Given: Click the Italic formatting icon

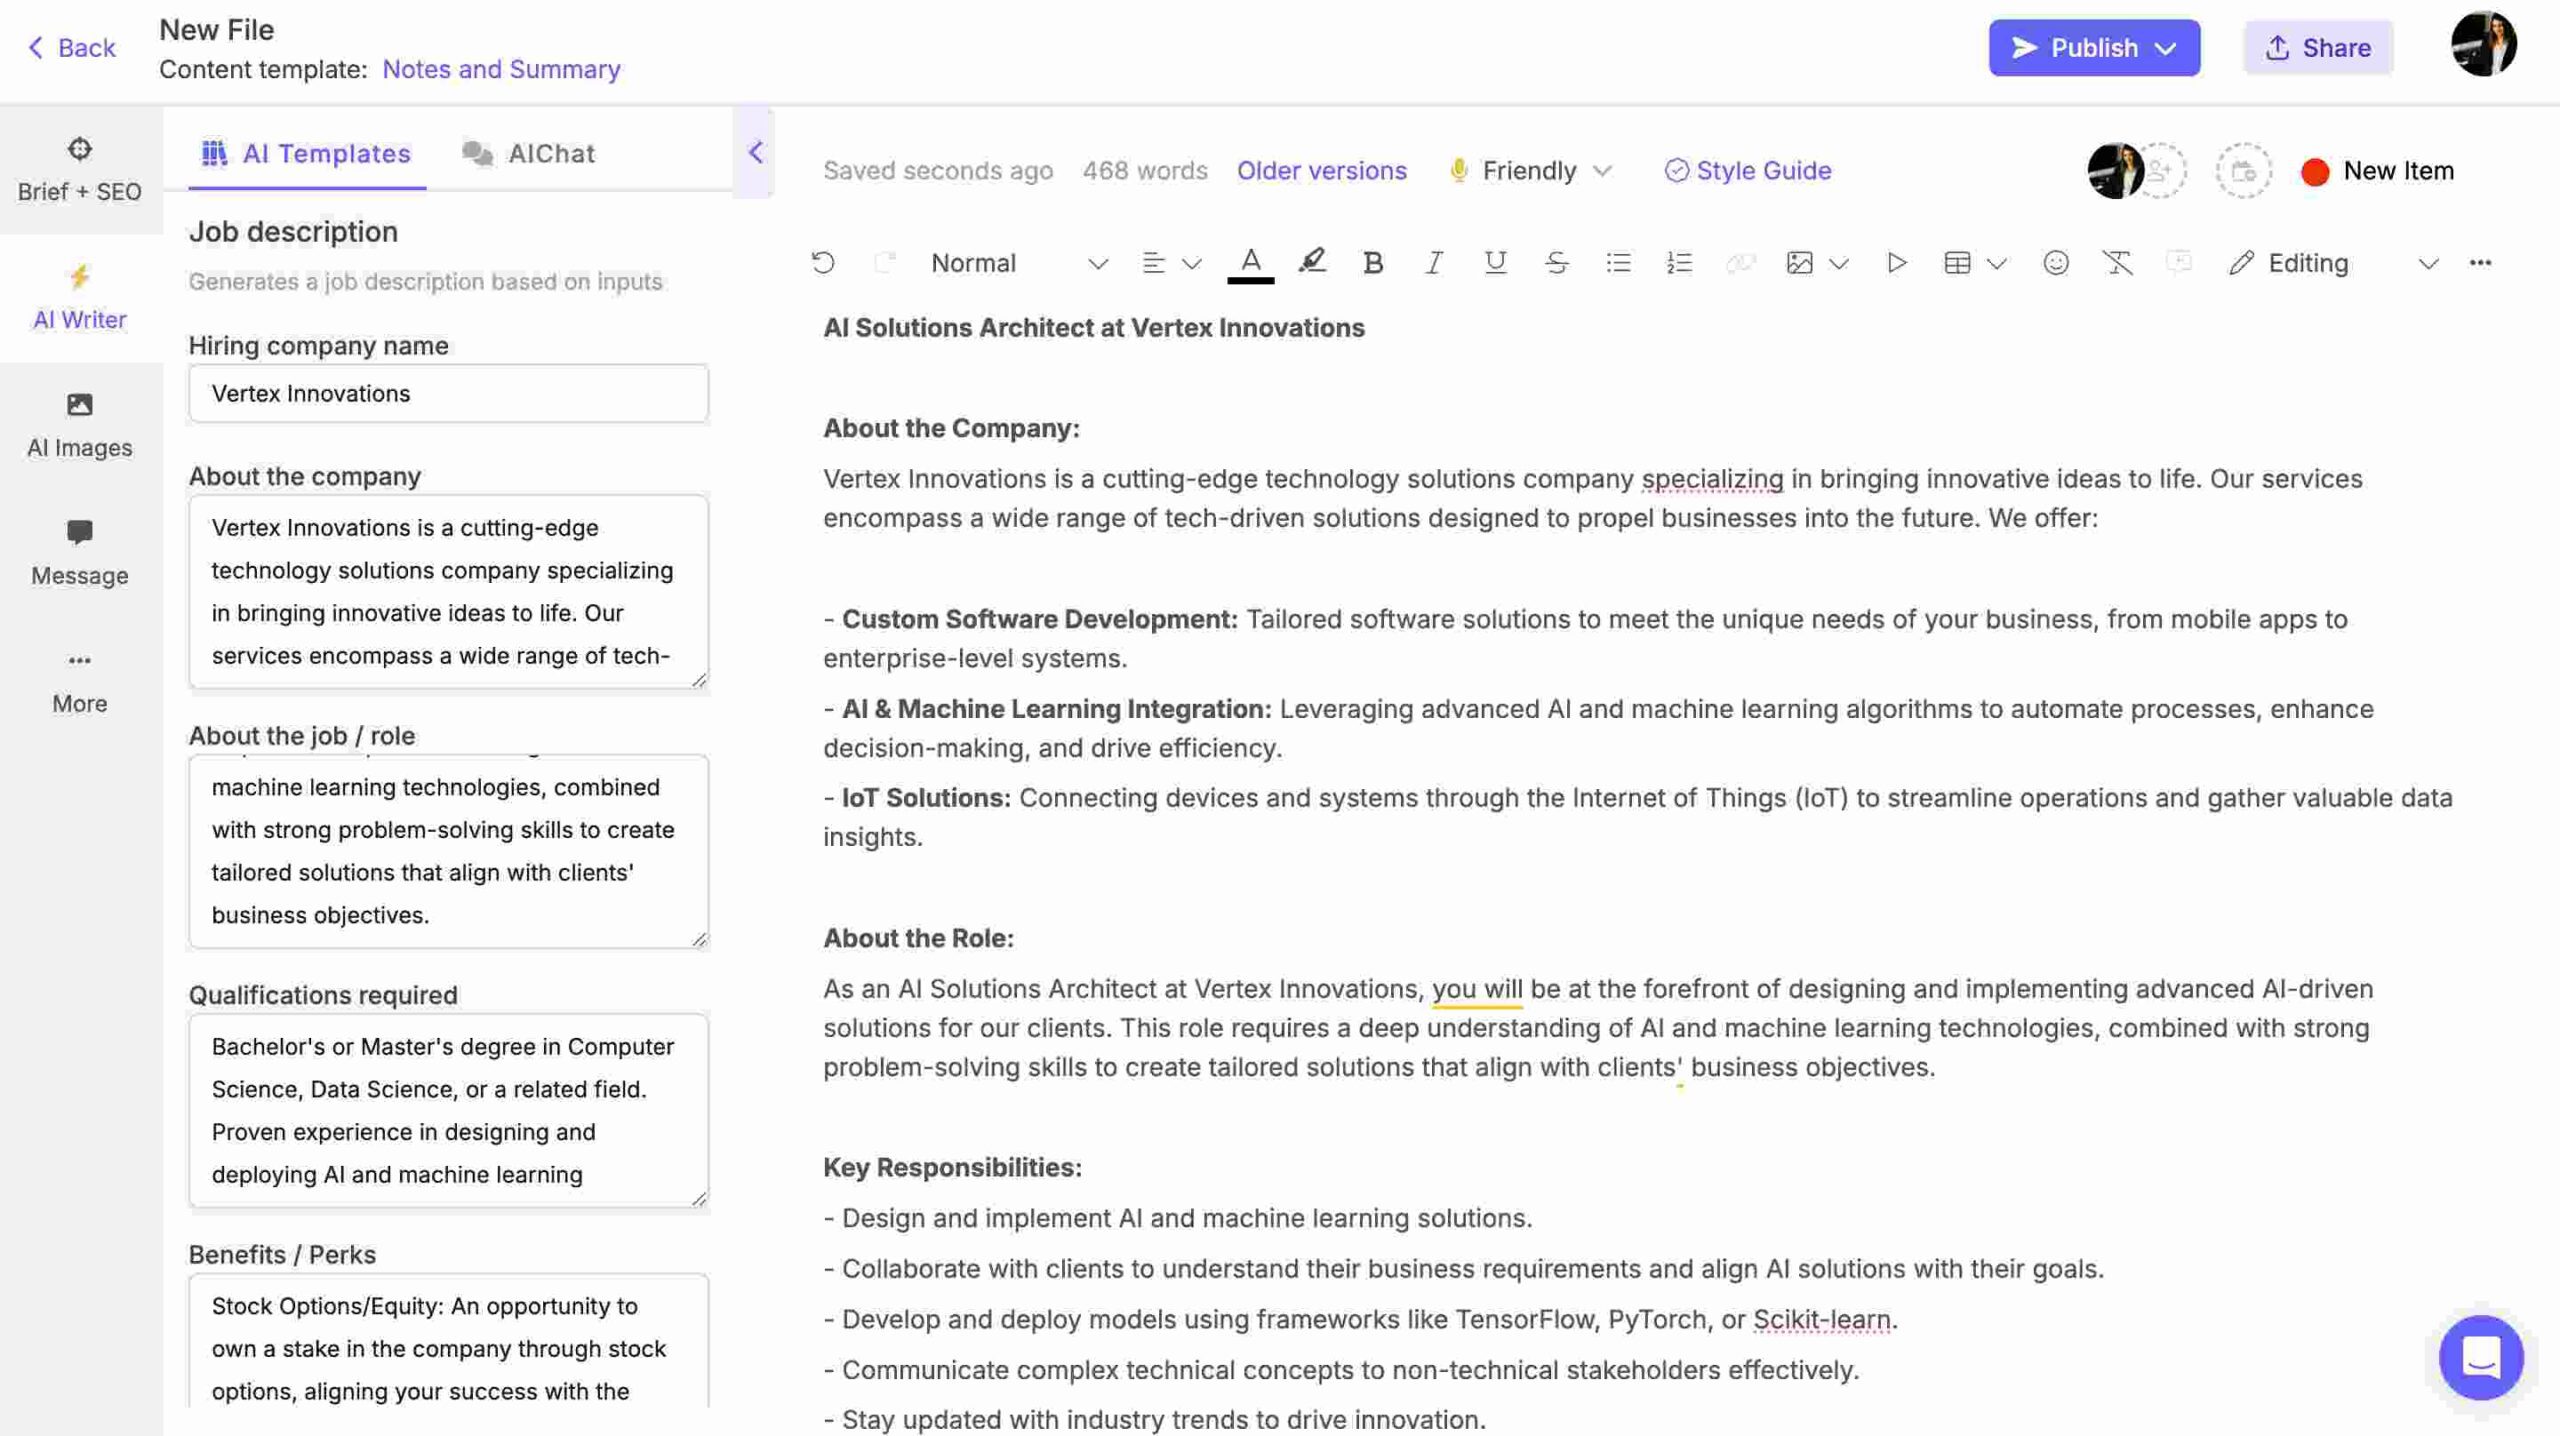Looking at the screenshot, I should (x=1431, y=264).
